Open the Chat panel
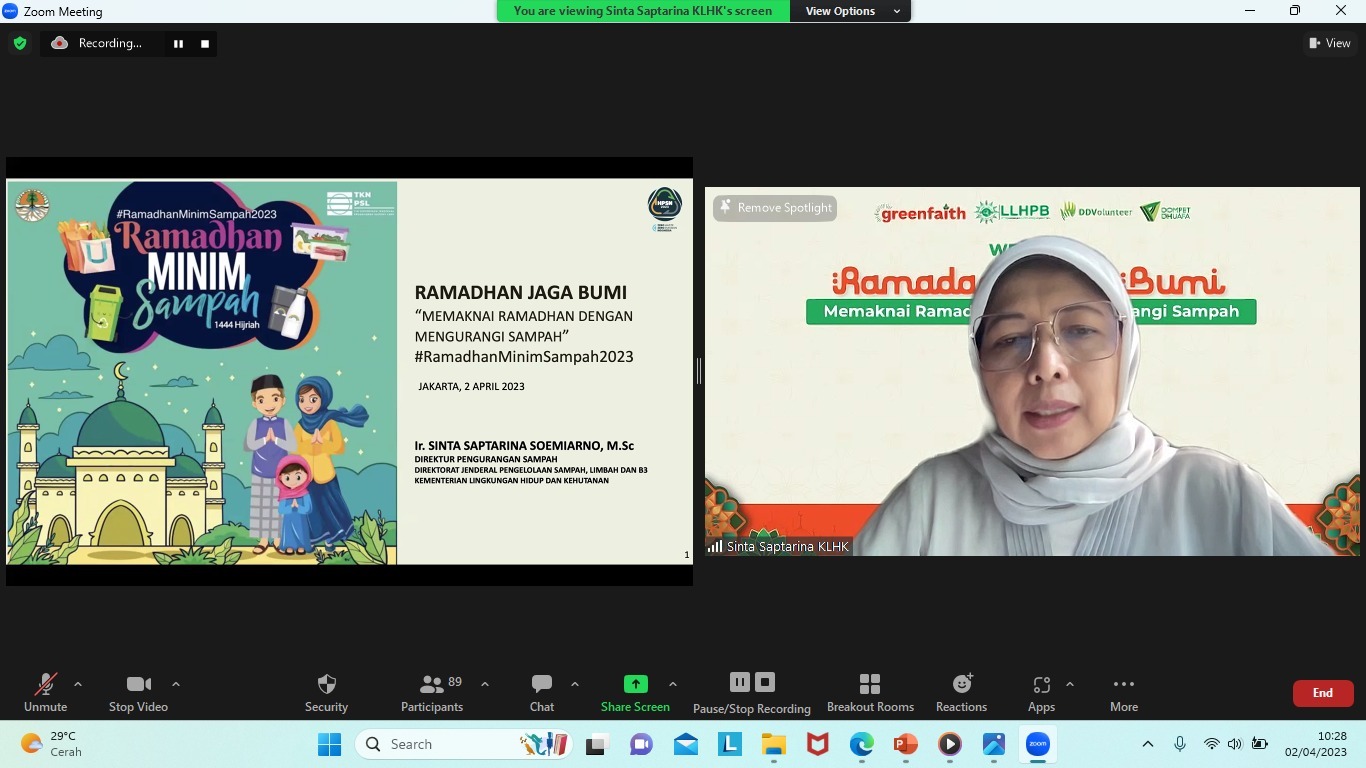 pos(542,692)
